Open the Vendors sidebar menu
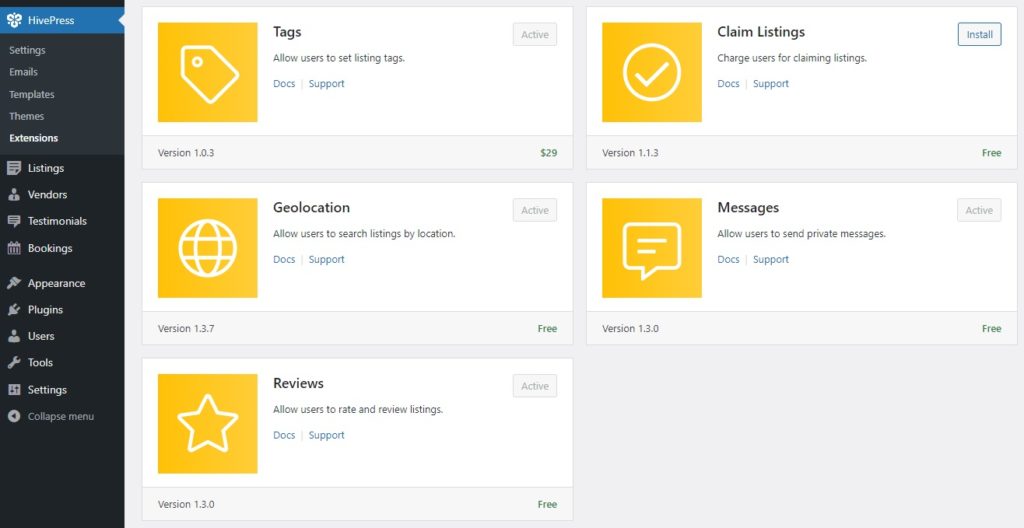 47,195
